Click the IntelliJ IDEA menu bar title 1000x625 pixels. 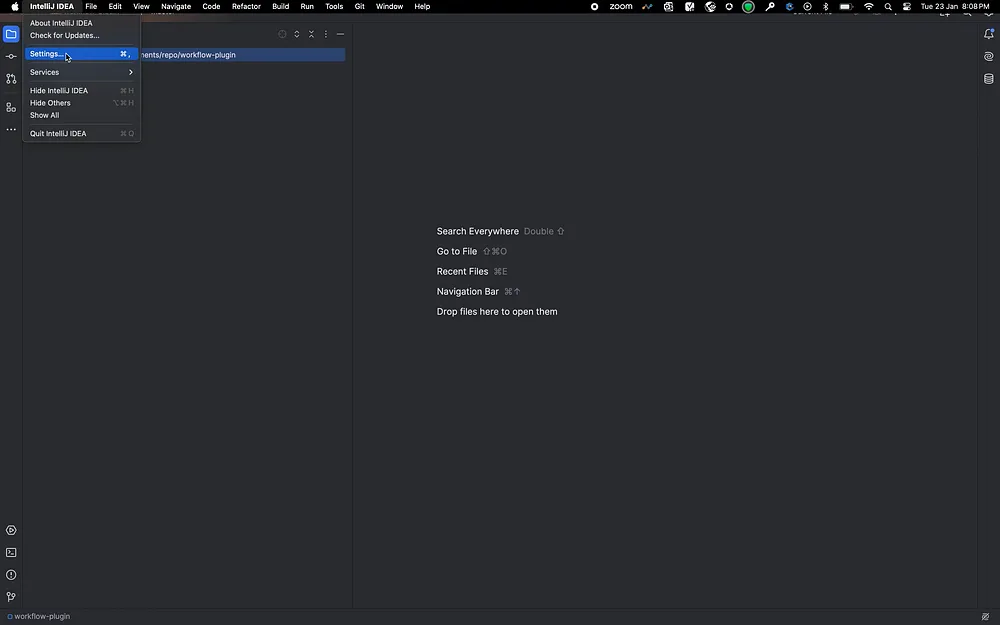pyautogui.click(x=52, y=6)
